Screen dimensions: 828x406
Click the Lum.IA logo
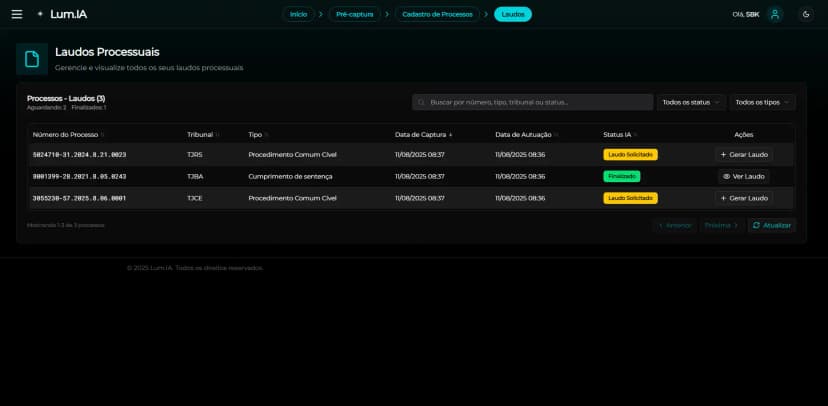point(62,14)
